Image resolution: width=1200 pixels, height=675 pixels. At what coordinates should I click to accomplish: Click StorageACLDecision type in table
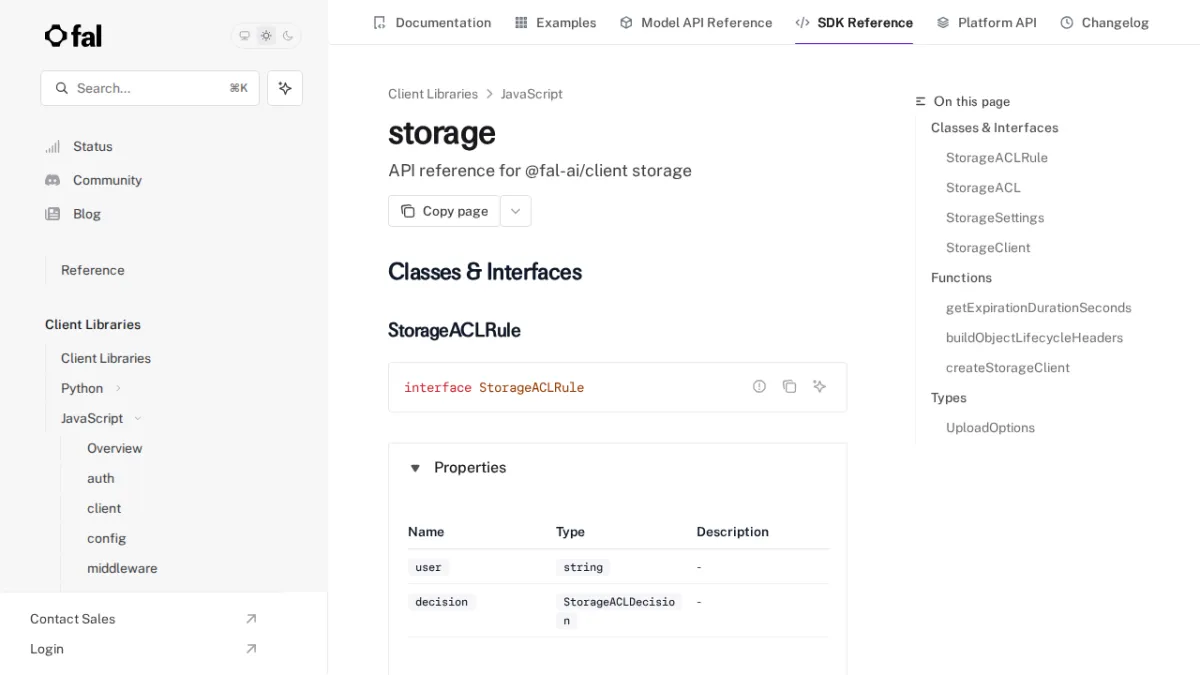tap(619, 611)
